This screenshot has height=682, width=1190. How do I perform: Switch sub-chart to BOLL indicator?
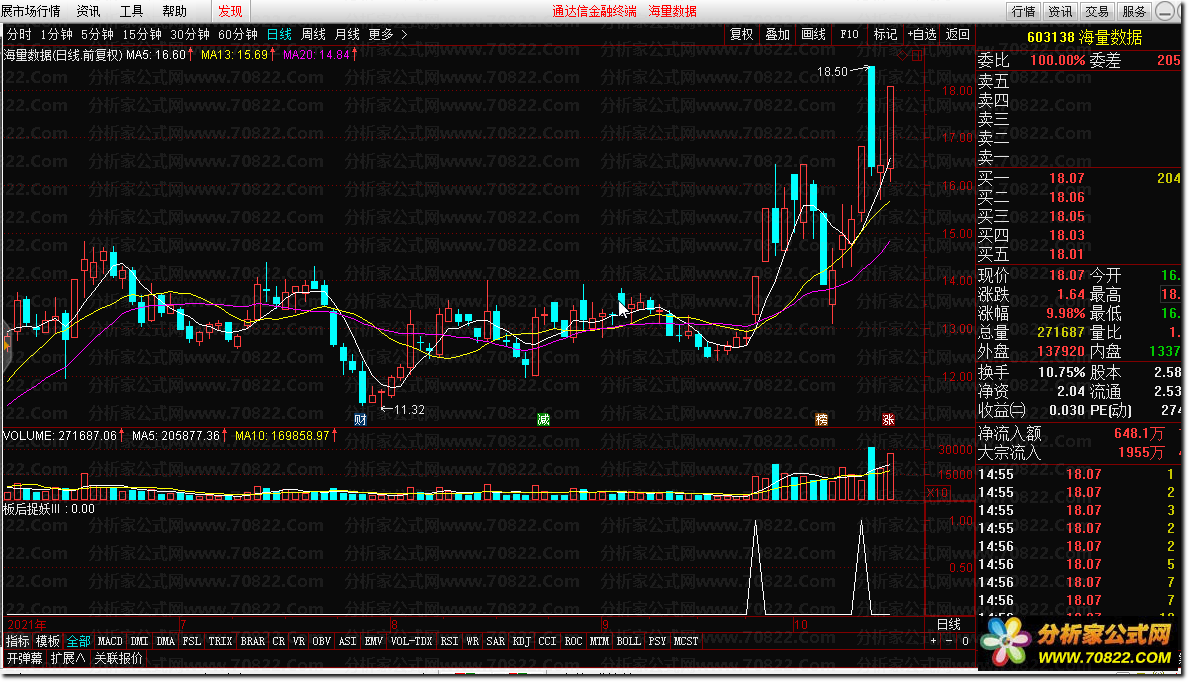point(628,641)
